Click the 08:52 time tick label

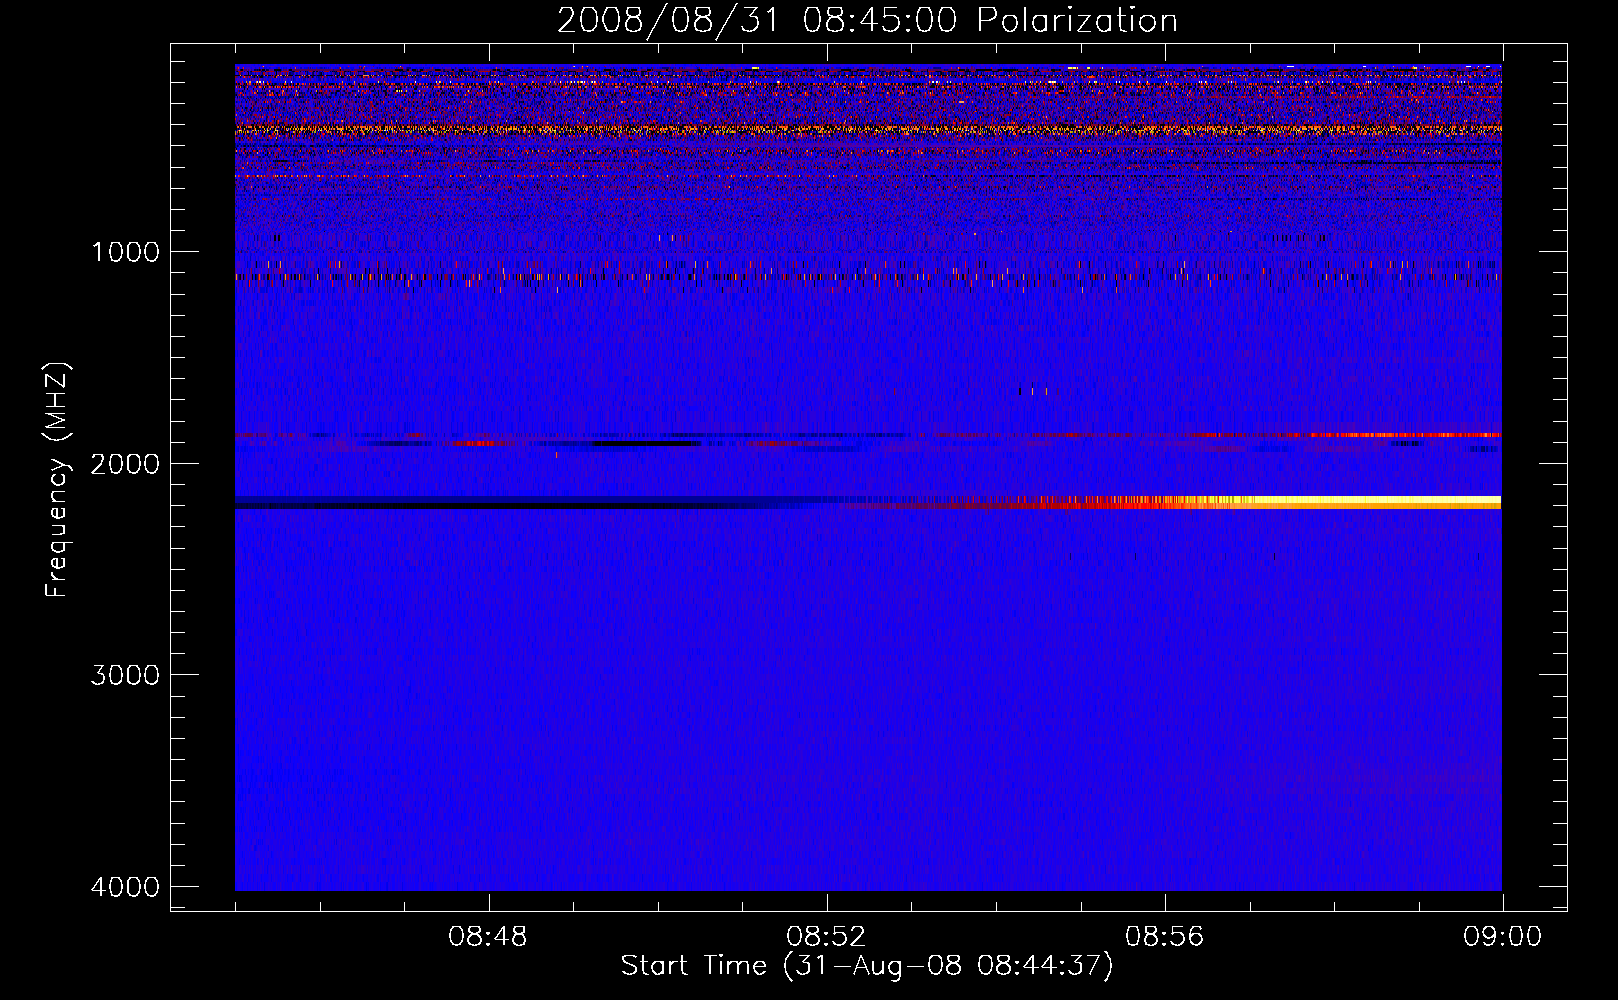coord(826,937)
